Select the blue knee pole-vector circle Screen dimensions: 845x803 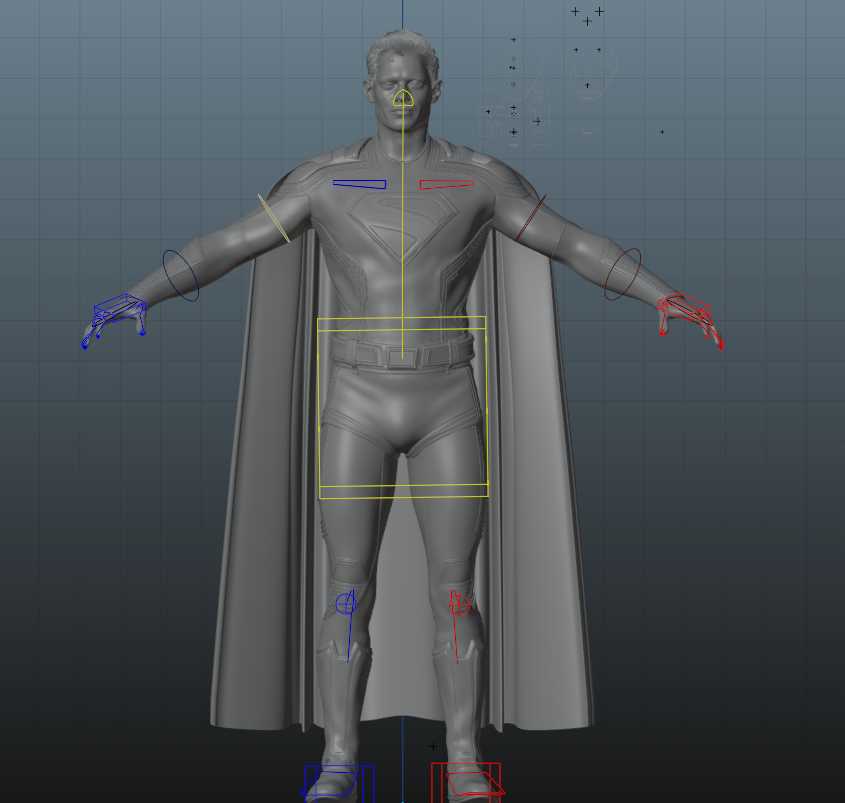(345, 604)
